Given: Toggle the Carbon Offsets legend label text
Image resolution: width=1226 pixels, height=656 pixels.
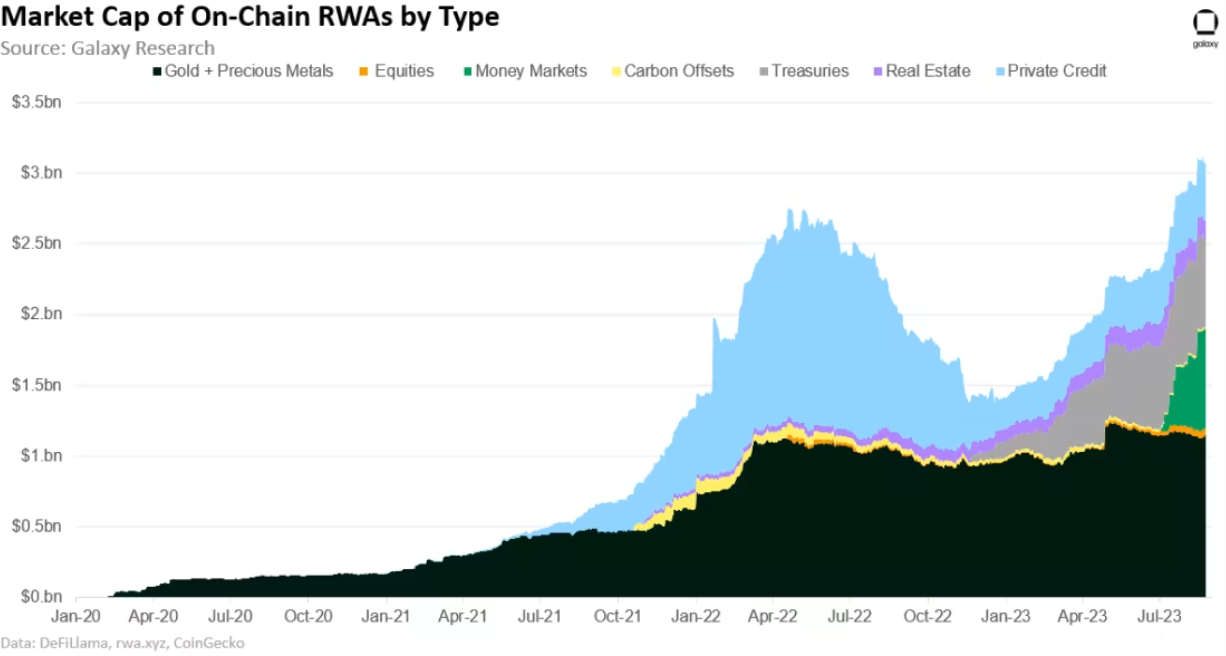Looking at the screenshot, I should [679, 71].
